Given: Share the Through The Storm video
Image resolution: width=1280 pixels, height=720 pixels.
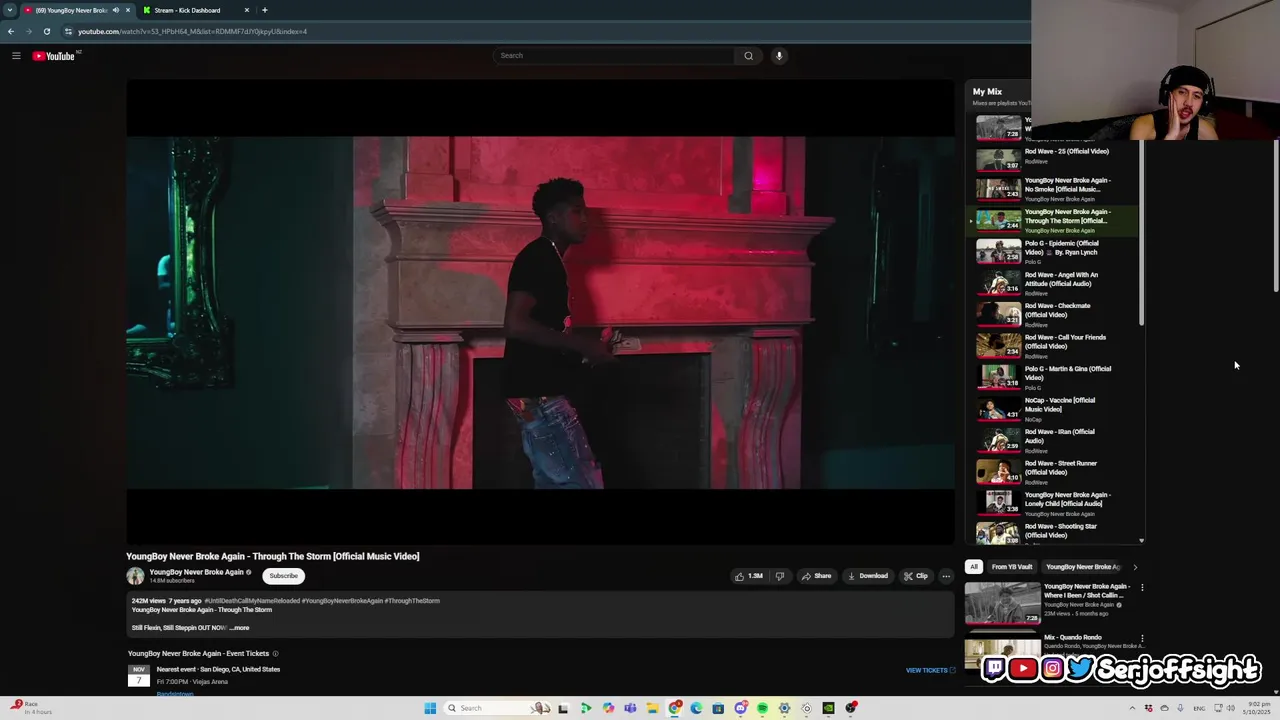Looking at the screenshot, I should point(817,576).
